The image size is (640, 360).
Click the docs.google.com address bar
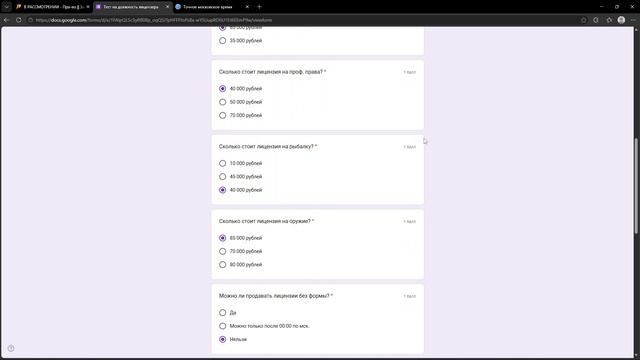pyautogui.click(x=302, y=20)
